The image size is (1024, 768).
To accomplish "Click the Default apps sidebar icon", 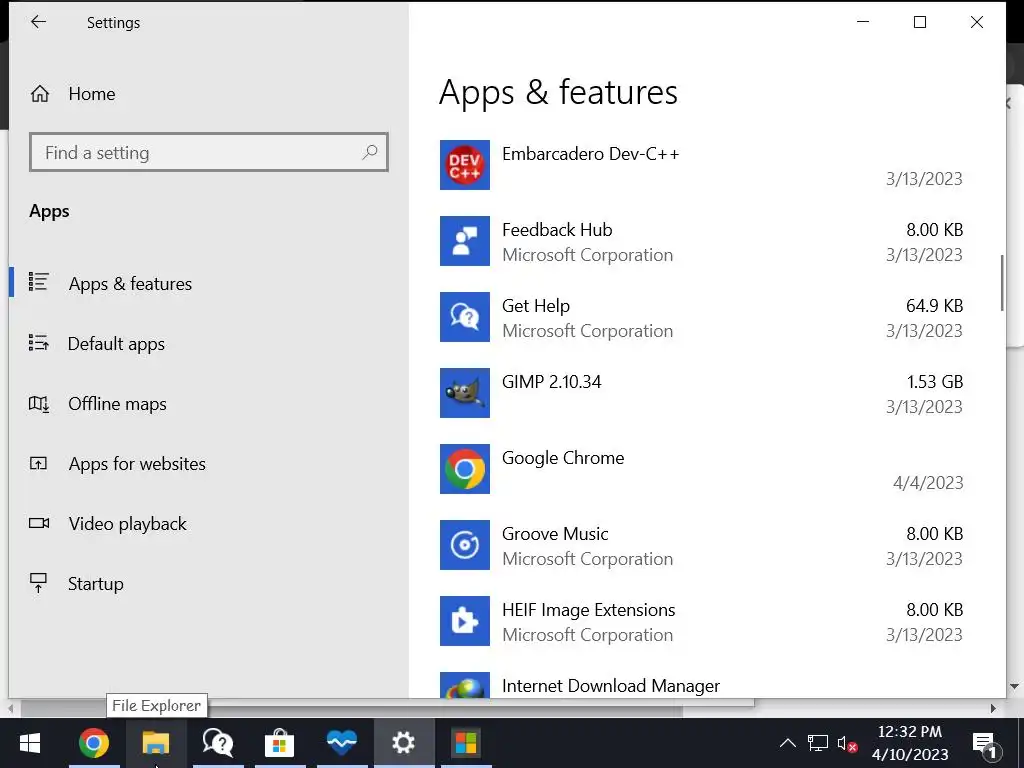I will click(39, 342).
